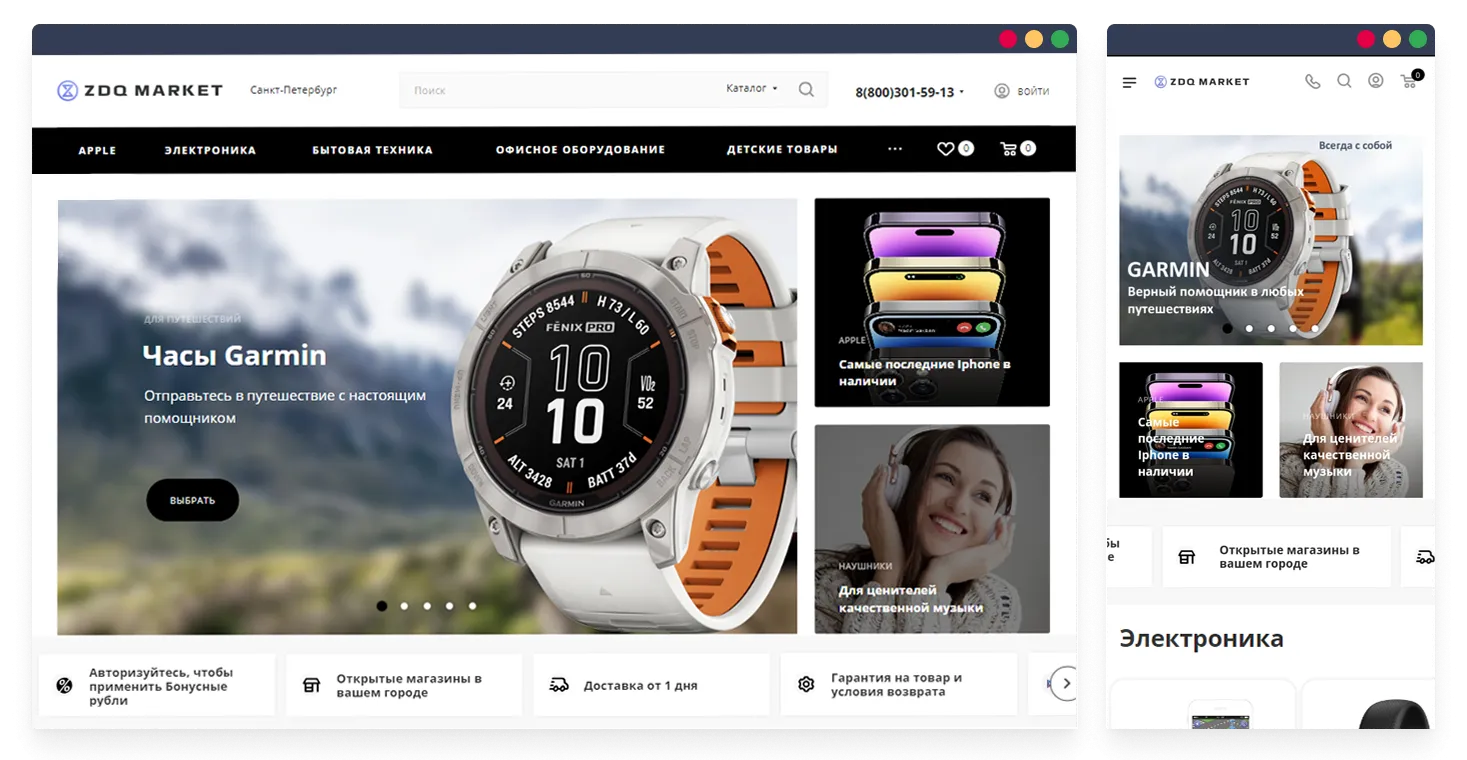Viewport: 1467px width, 760px height.
Task: Expand the phone number 8(800)301-59-13 dropdown
Action: click(909, 92)
